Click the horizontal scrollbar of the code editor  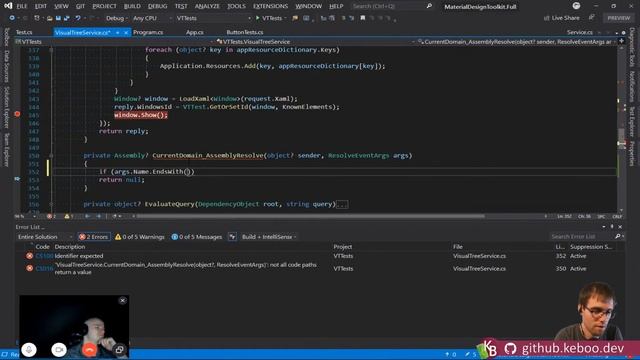pyautogui.click(x=310, y=216)
